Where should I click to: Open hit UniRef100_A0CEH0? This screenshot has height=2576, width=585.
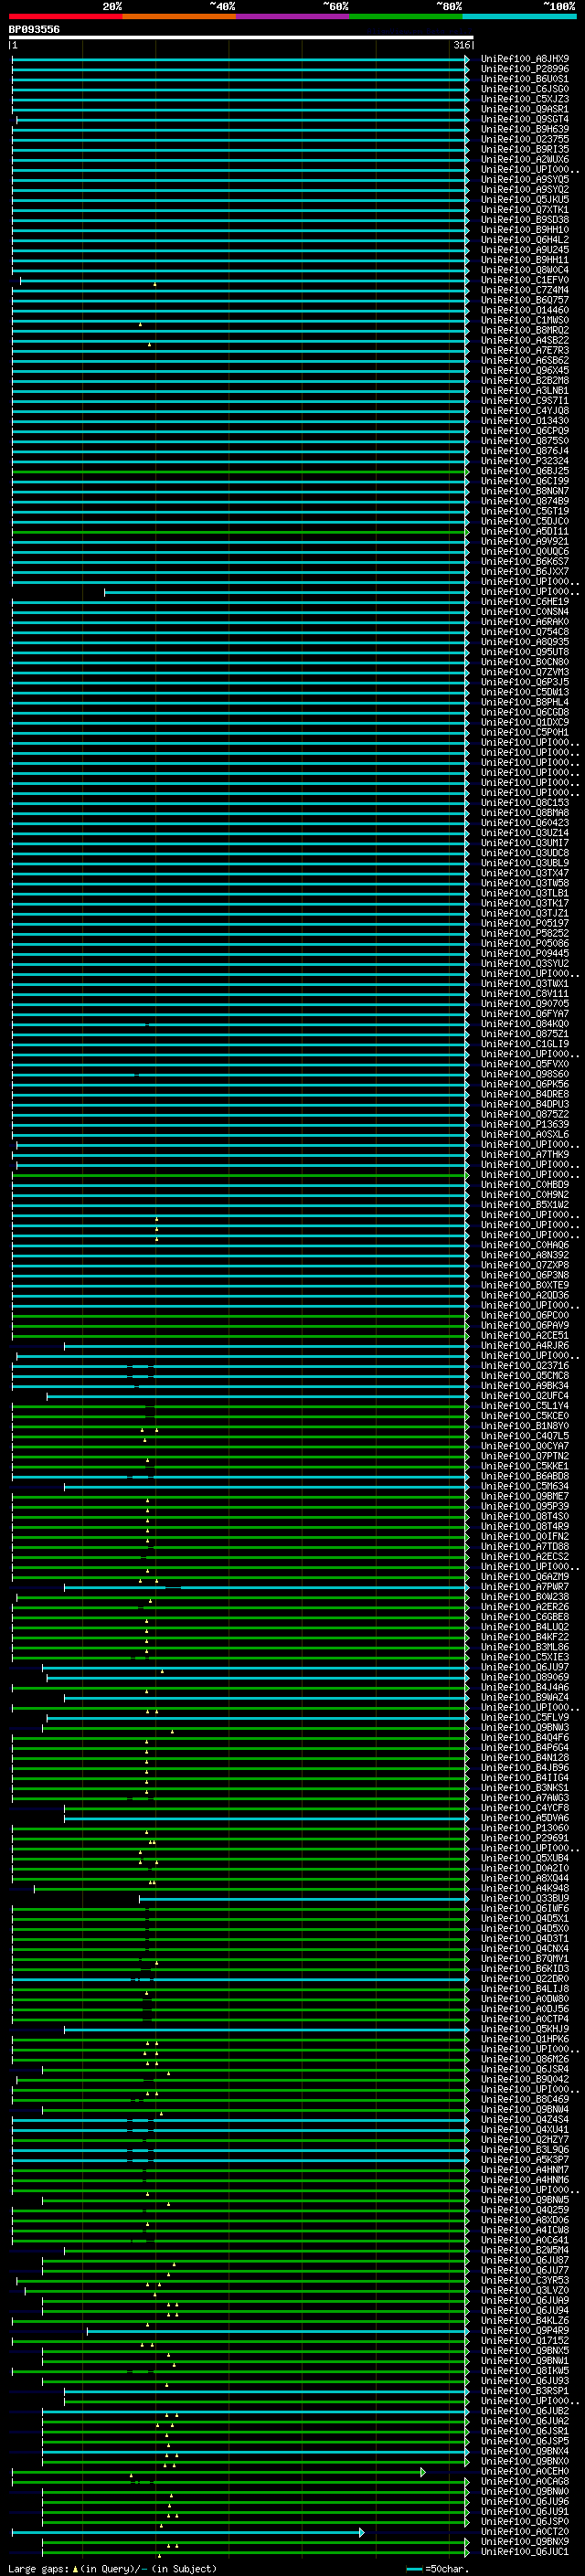(525, 2470)
